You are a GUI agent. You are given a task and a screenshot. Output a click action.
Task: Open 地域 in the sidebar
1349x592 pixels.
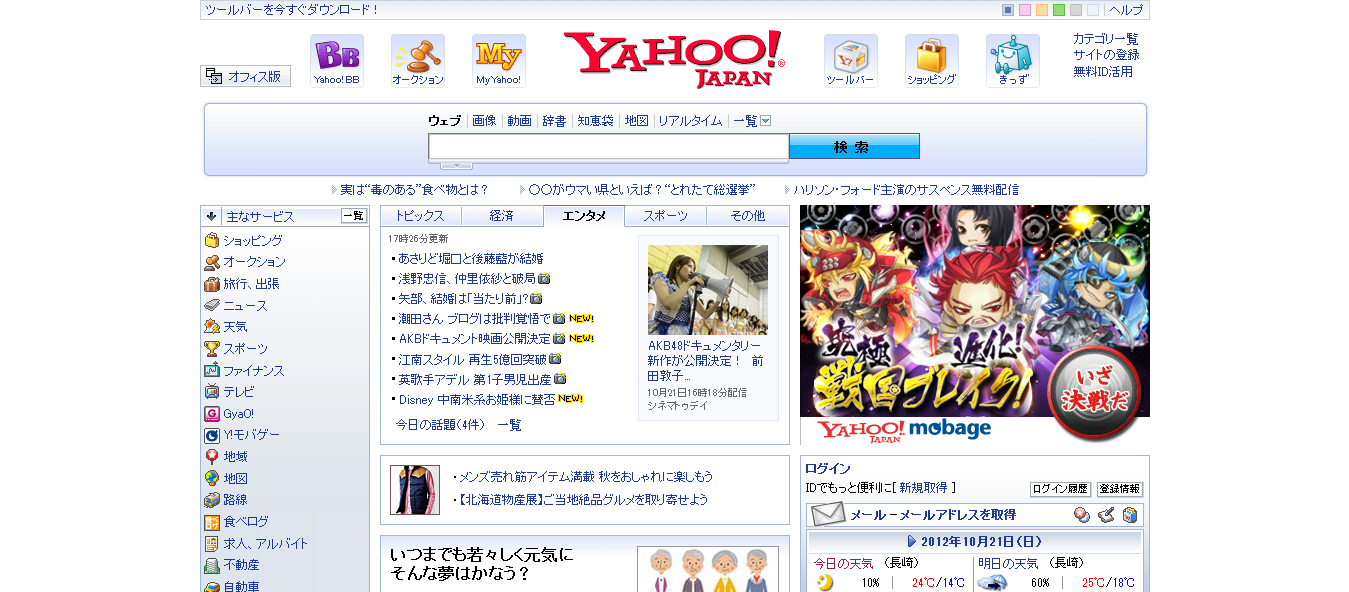pyautogui.click(x=235, y=457)
